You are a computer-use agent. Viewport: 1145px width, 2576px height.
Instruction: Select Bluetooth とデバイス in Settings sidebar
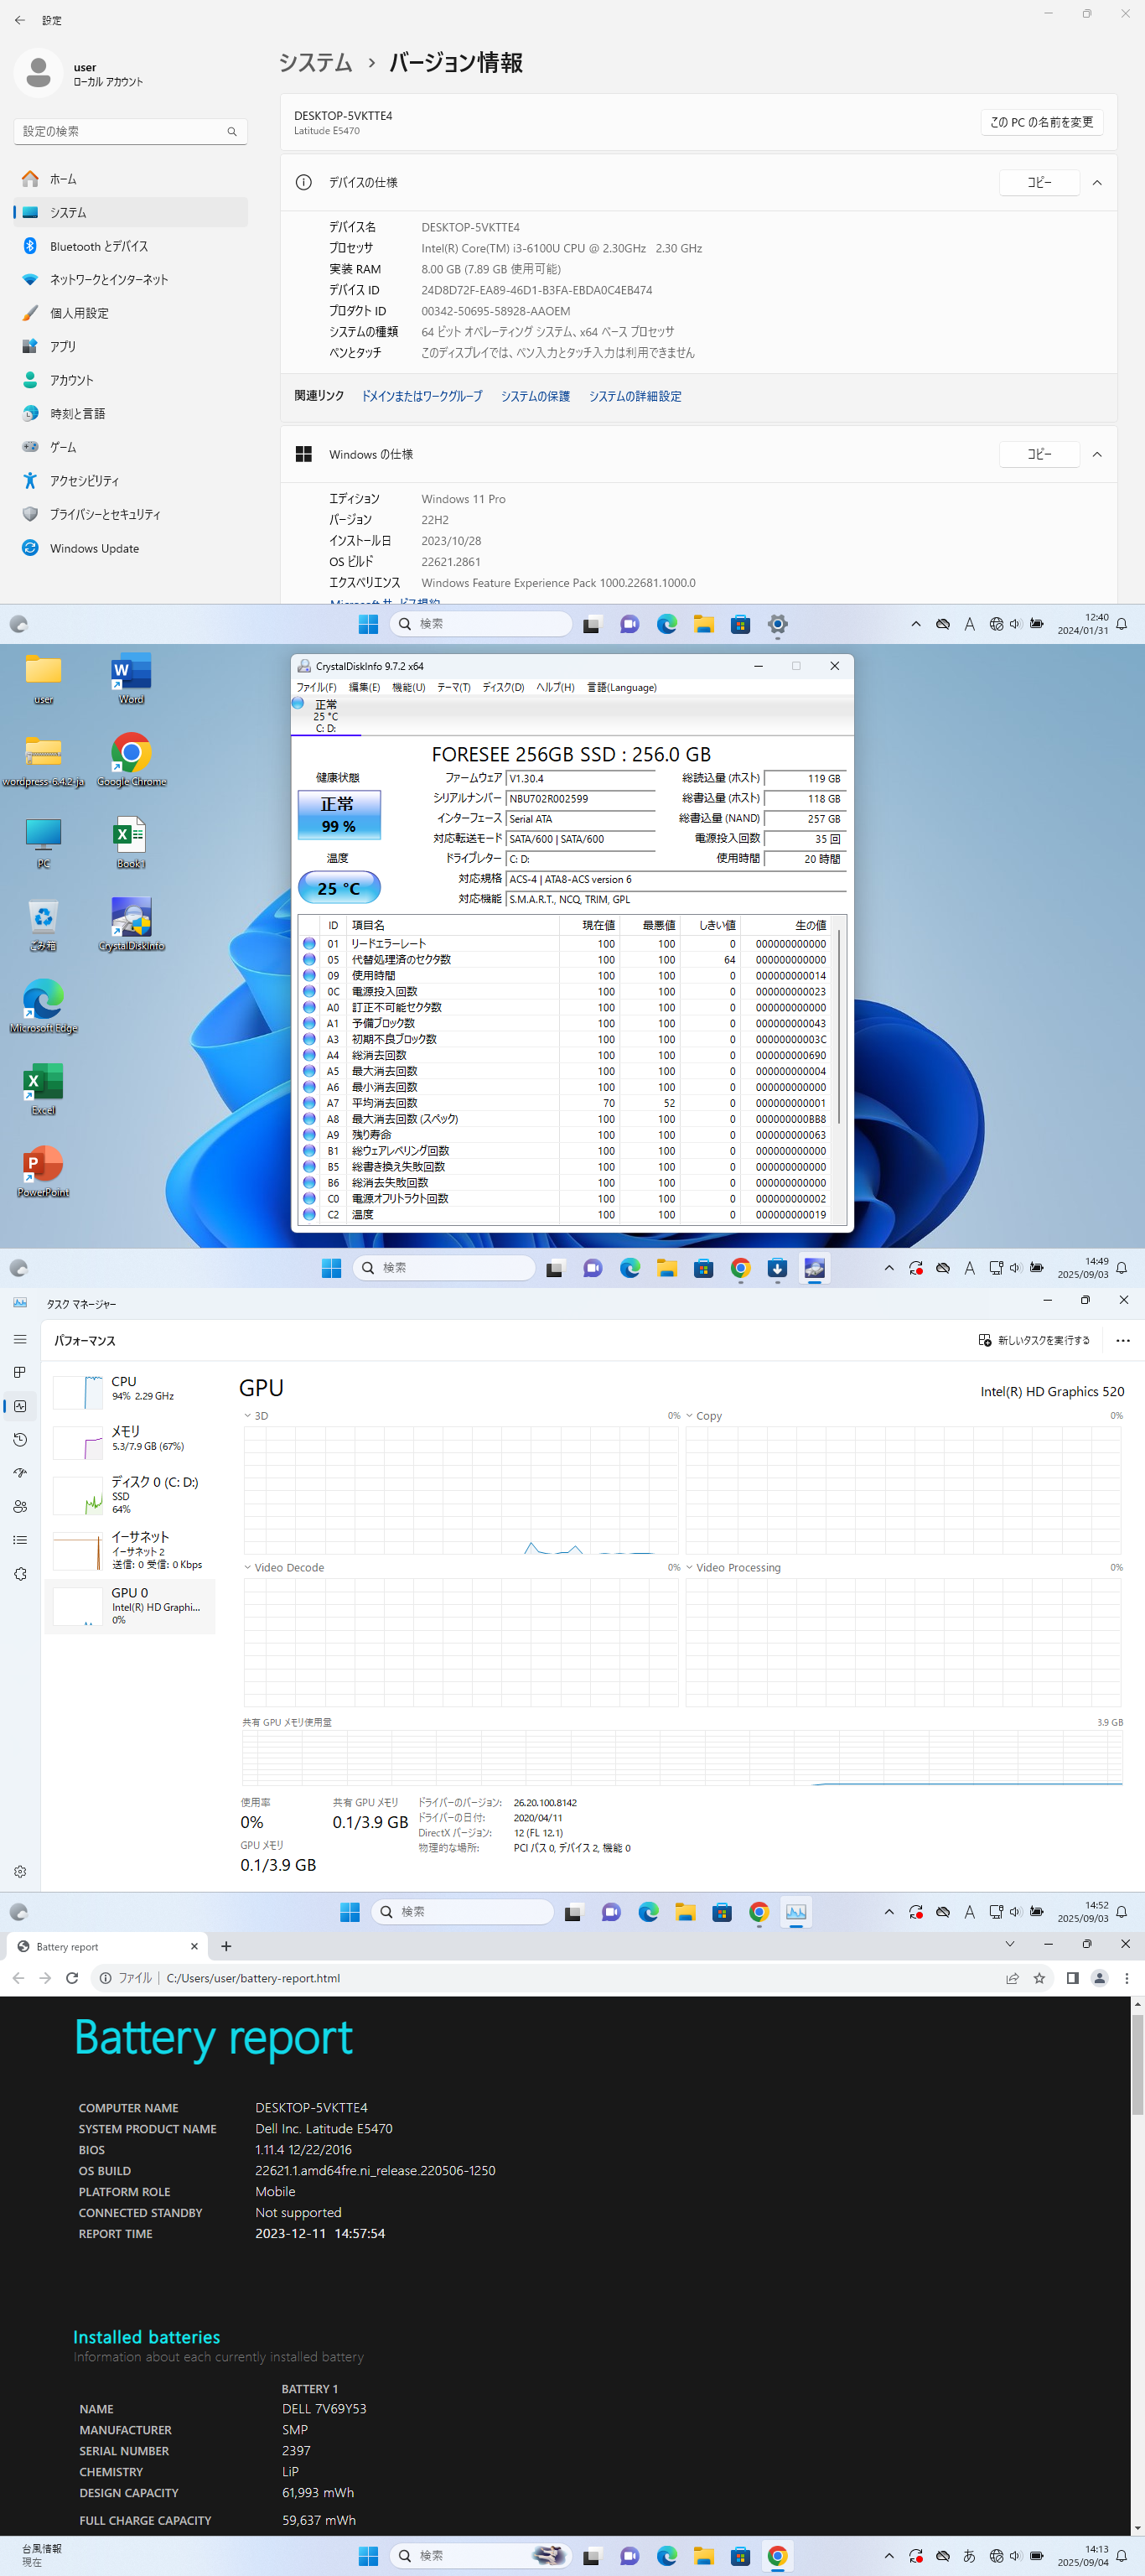coord(130,246)
